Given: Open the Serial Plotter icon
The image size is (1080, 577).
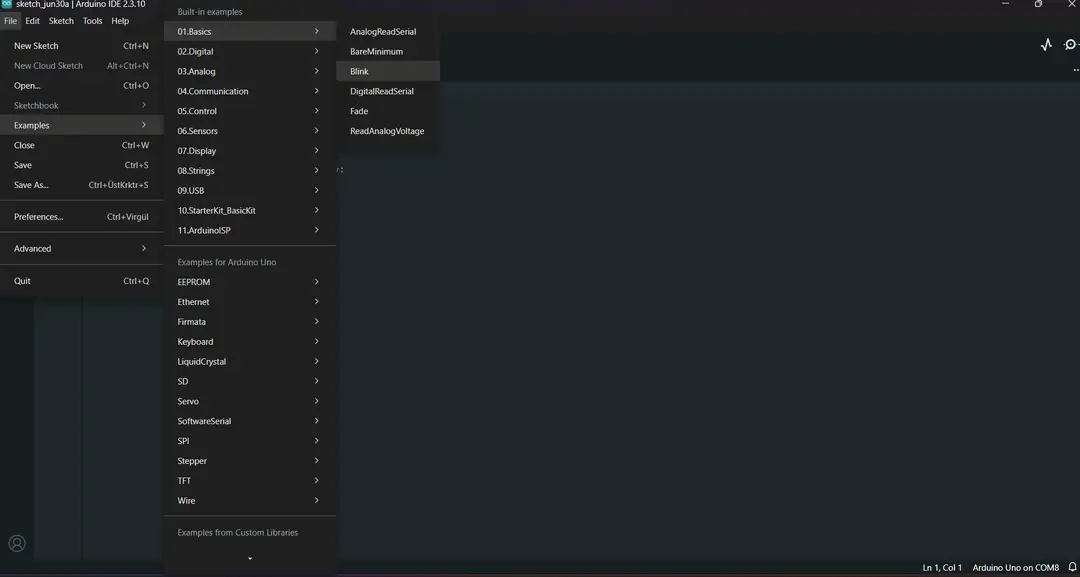Looking at the screenshot, I should pyautogui.click(x=1046, y=45).
